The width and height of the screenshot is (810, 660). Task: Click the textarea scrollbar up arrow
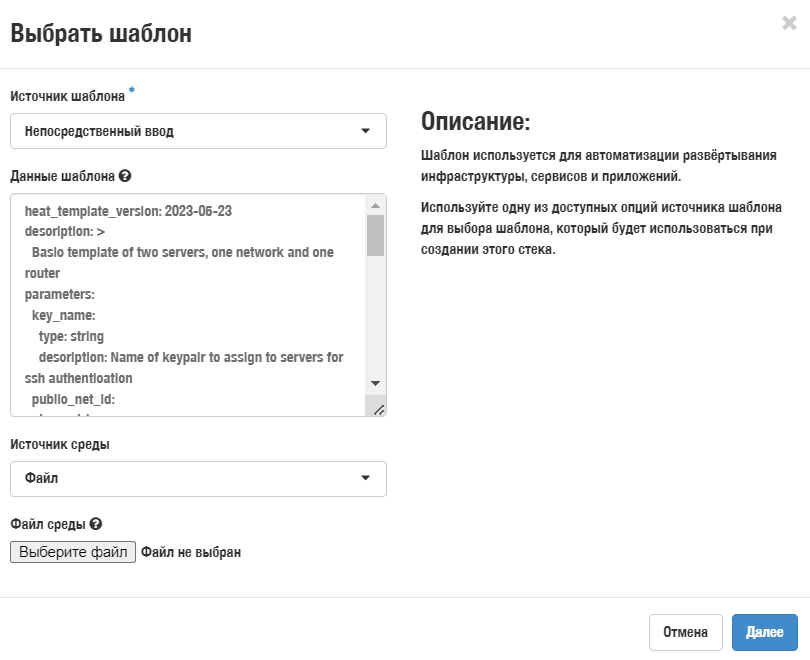375,203
